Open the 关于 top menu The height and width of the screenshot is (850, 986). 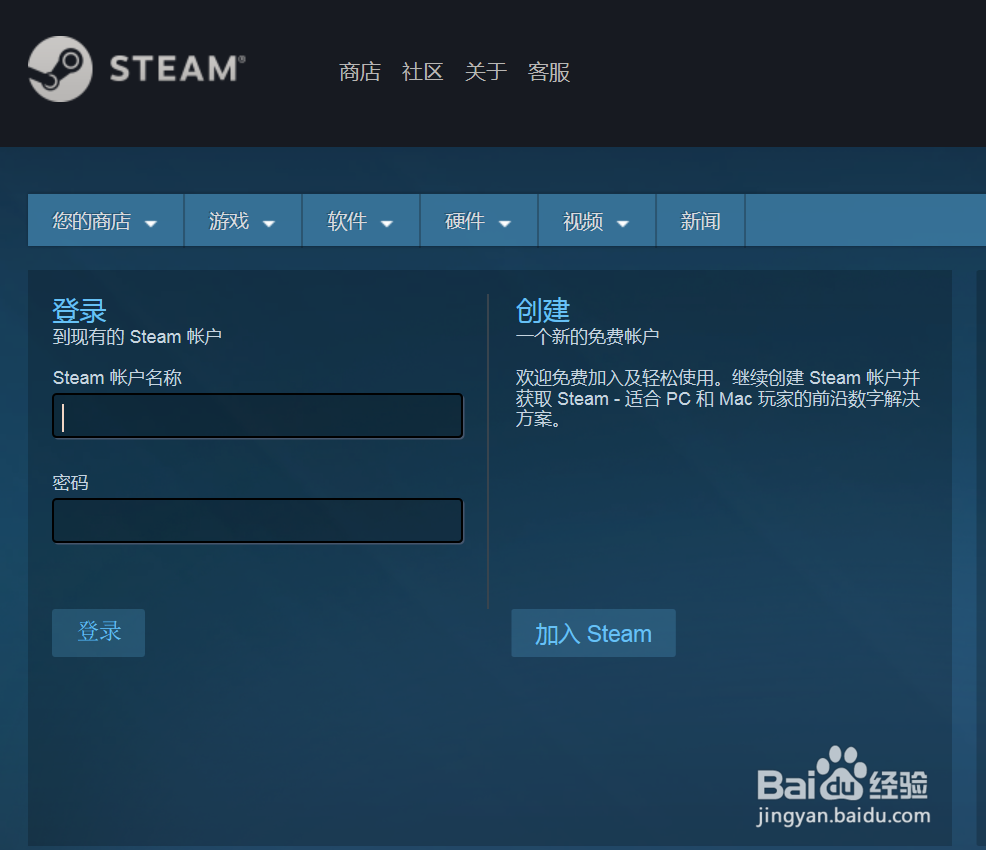point(485,72)
